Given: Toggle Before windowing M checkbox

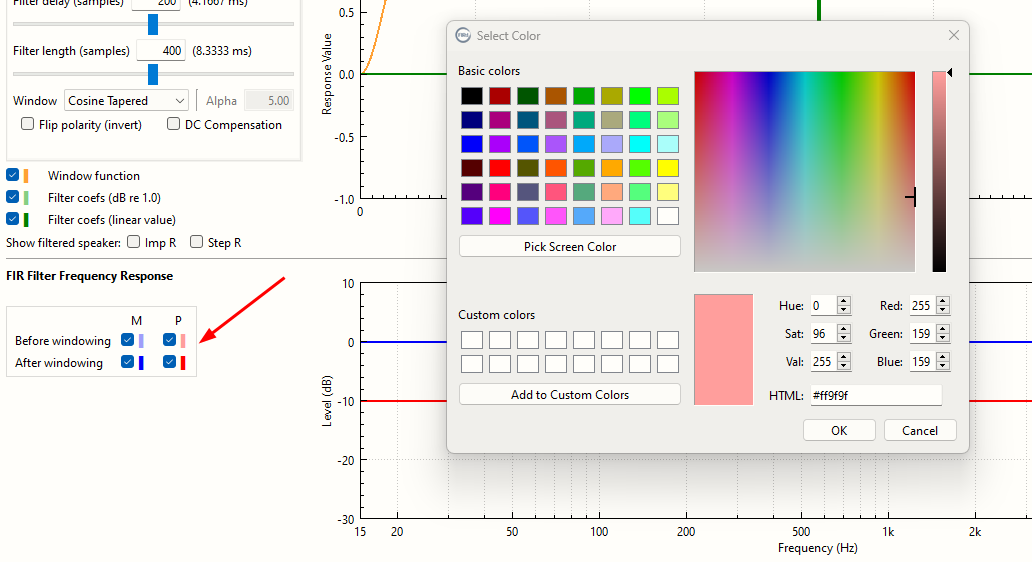Looking at the screenshot, I should [x=128, y=340].
